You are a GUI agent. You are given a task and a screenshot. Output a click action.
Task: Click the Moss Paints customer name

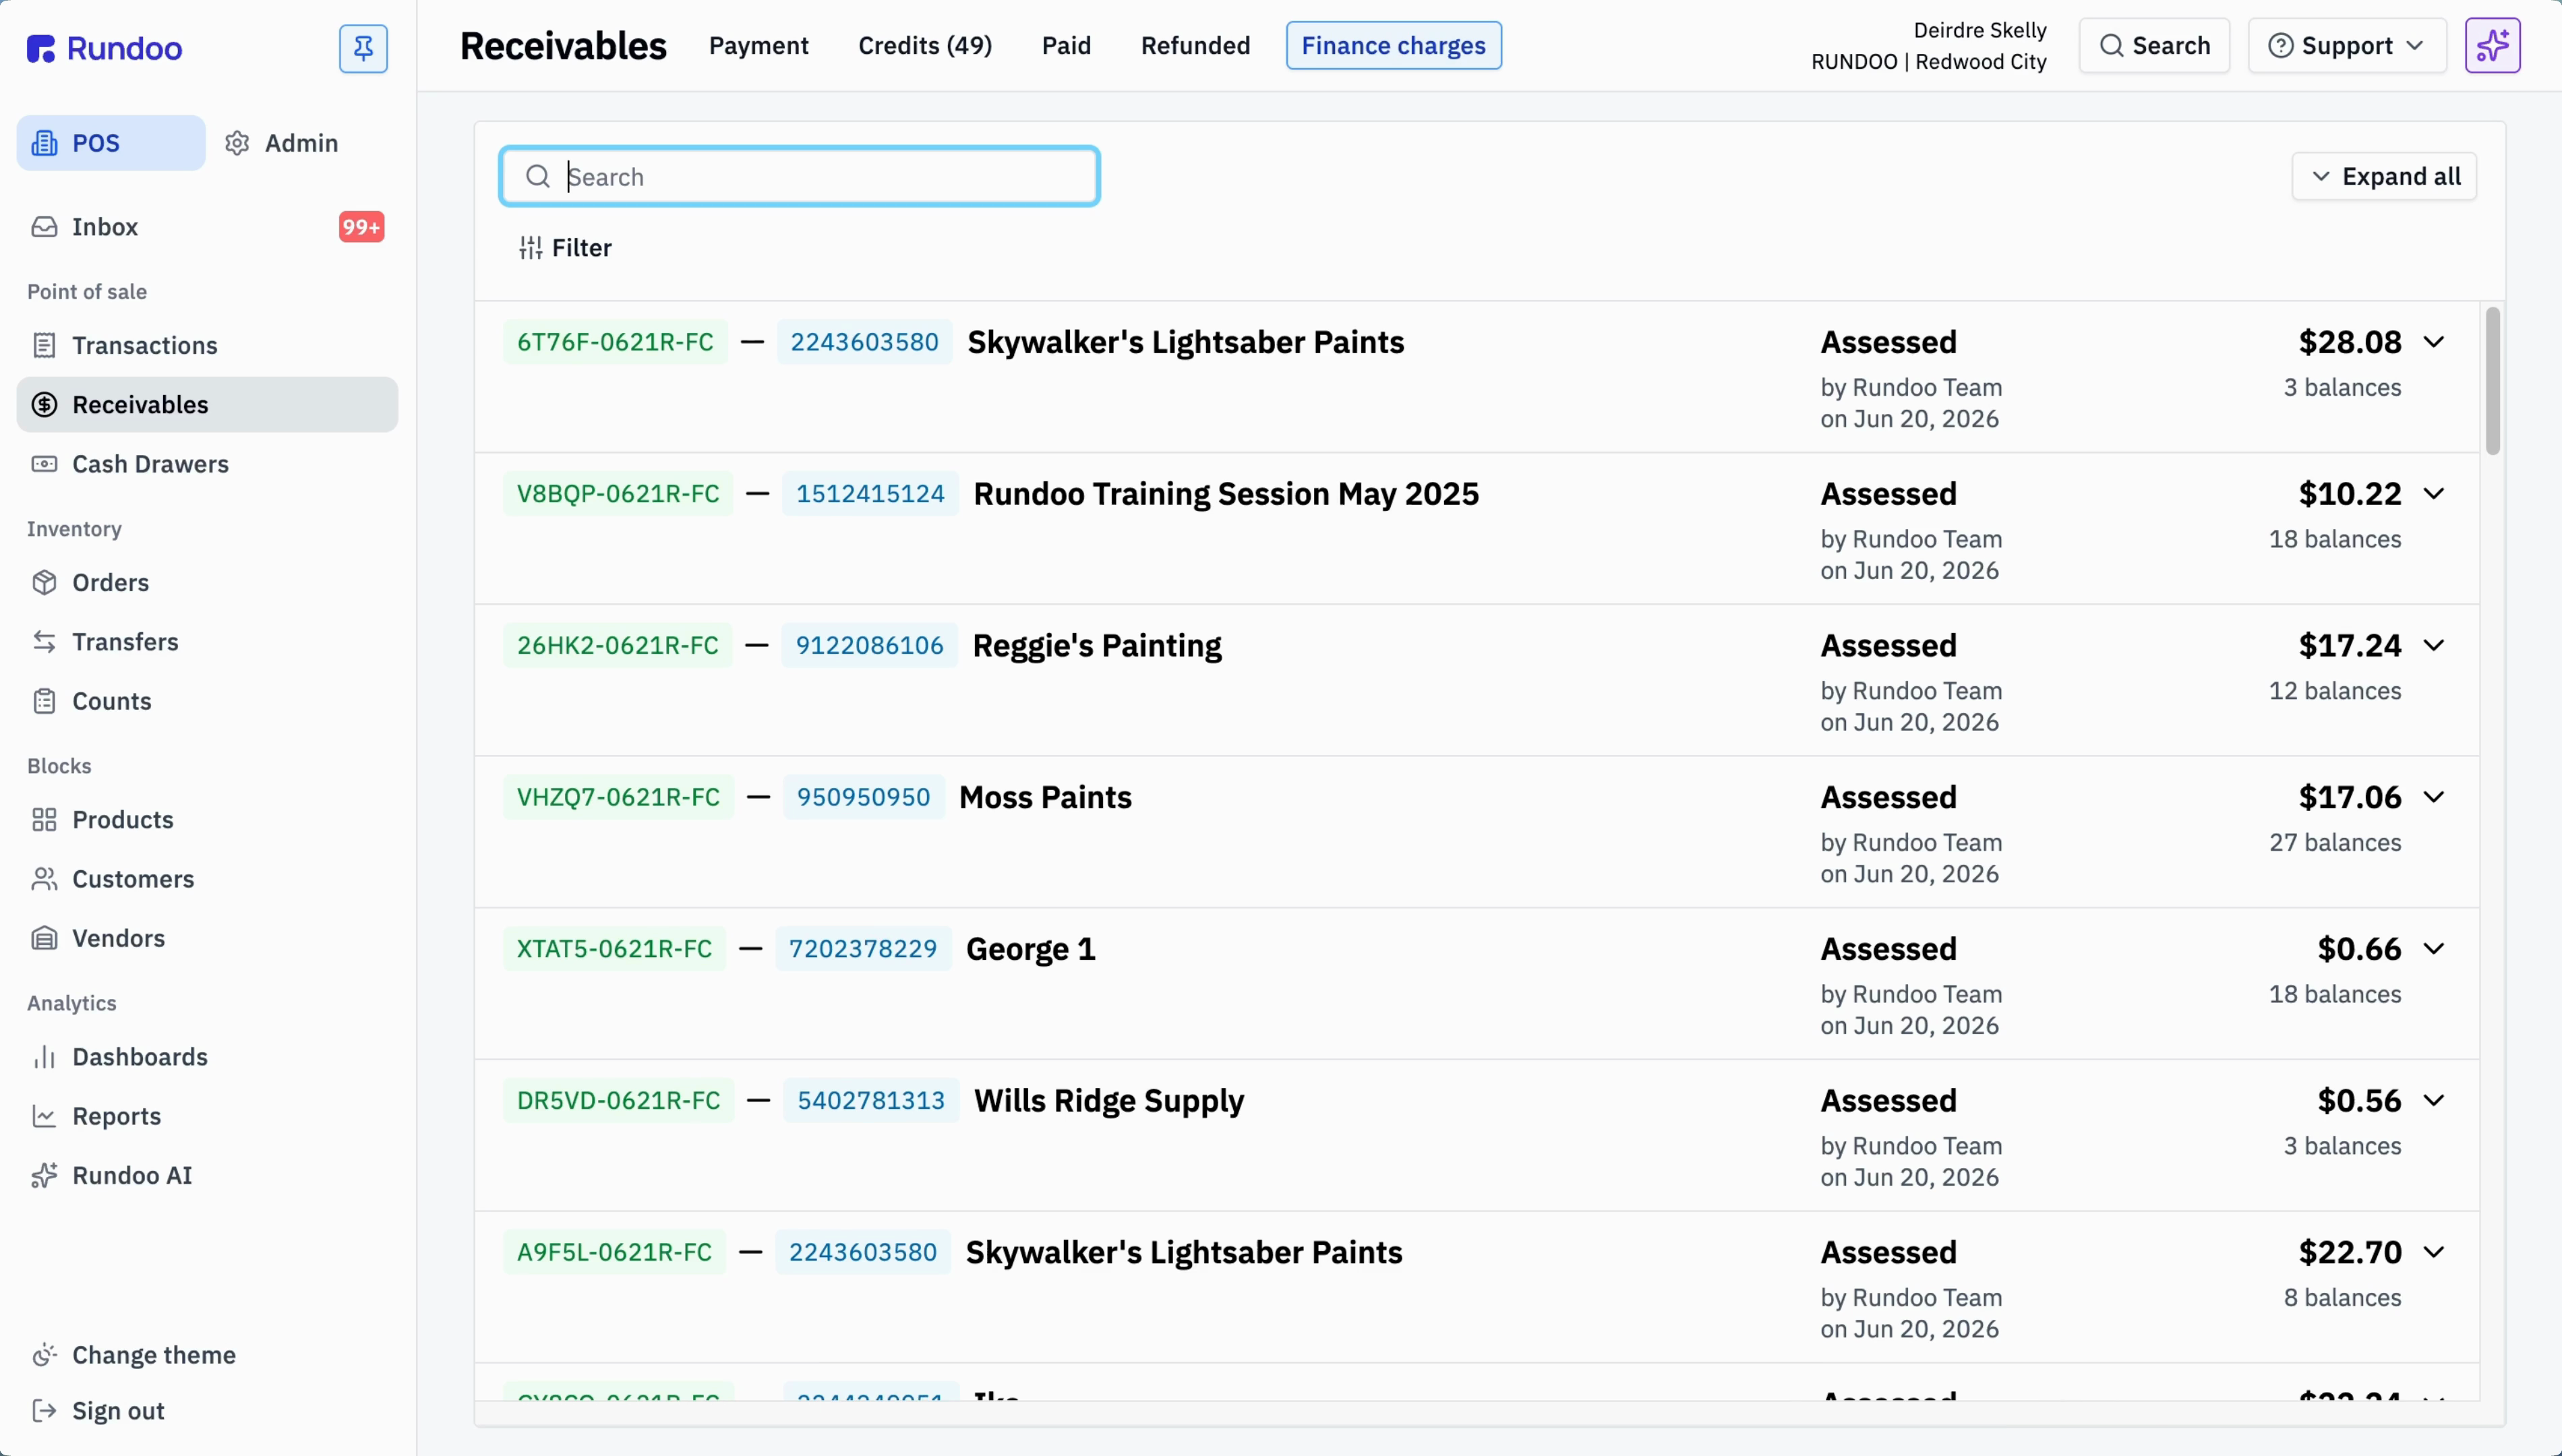coord(1045,797)
